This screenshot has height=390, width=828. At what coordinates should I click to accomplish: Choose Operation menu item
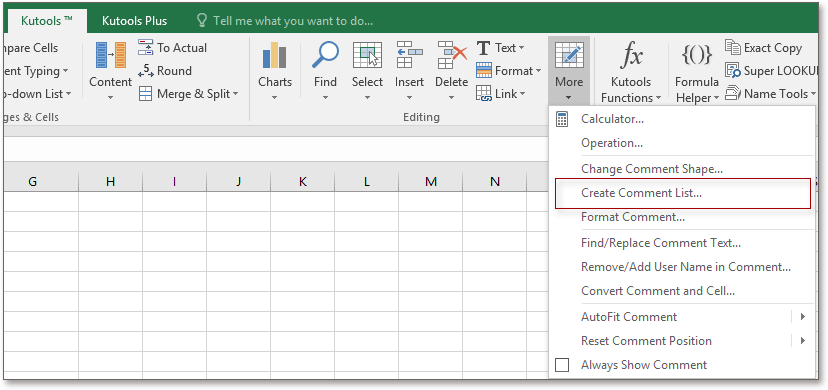click(x=683, y=143)
